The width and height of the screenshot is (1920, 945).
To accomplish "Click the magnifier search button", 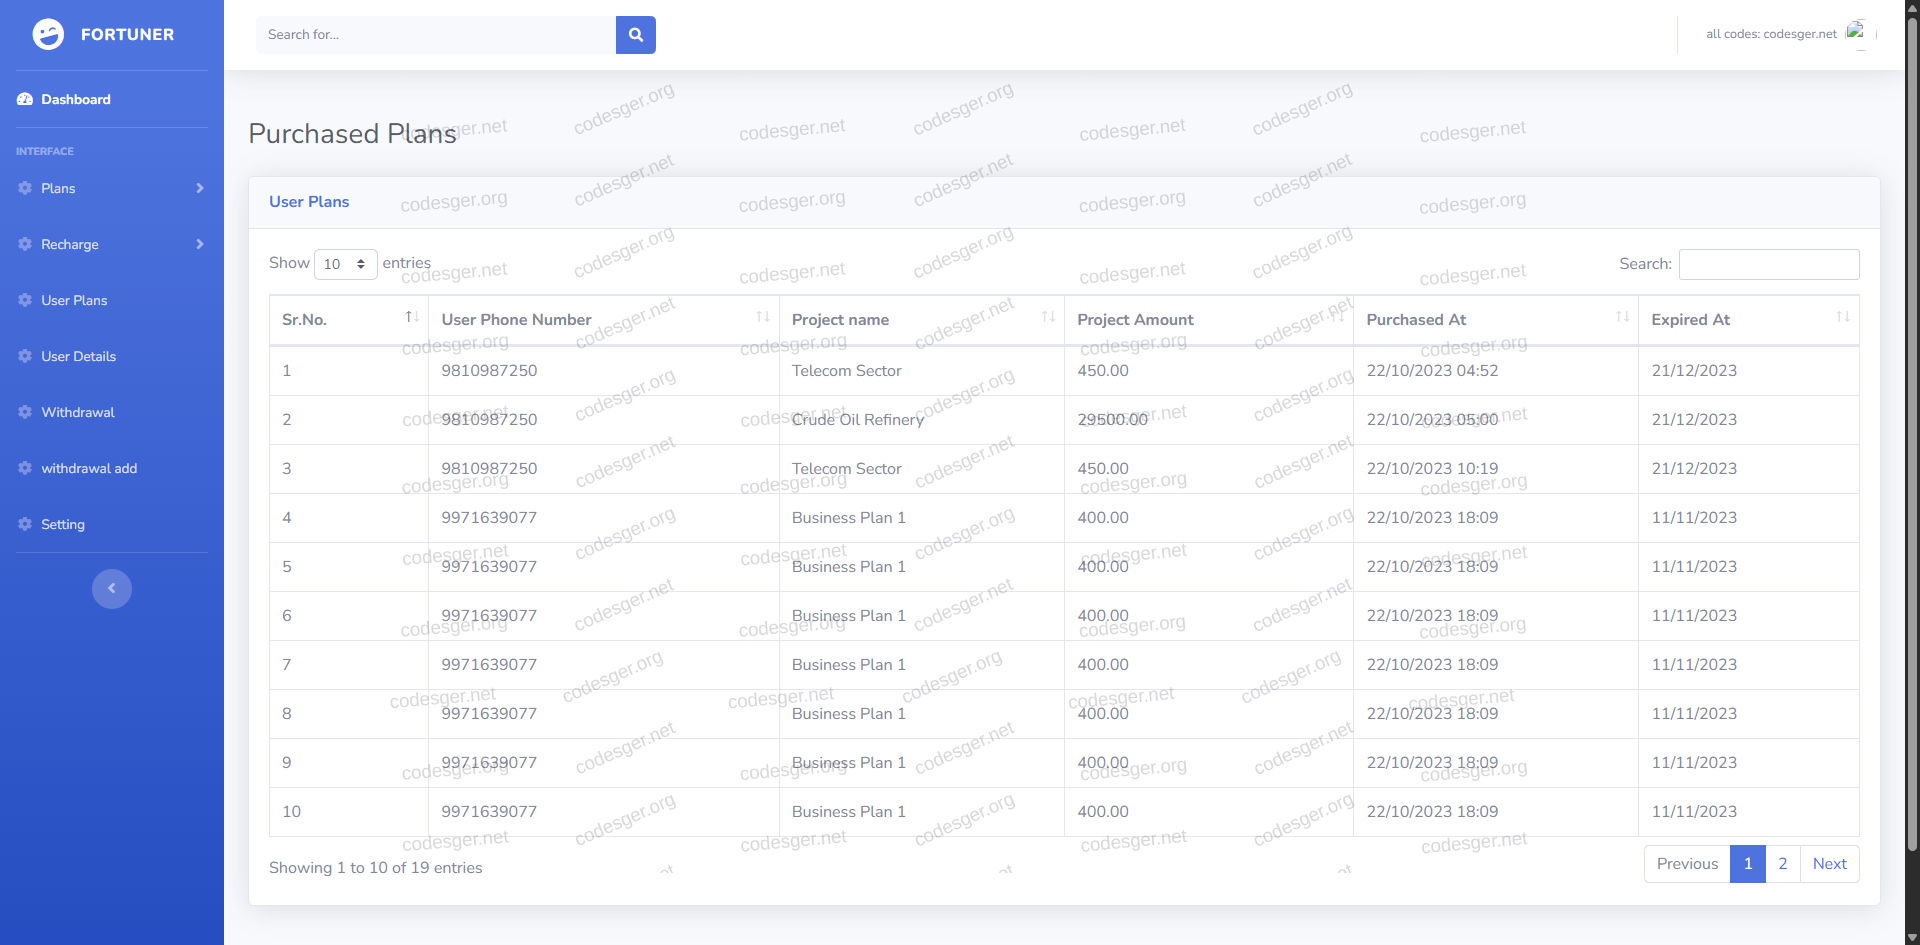I will 635,35.
